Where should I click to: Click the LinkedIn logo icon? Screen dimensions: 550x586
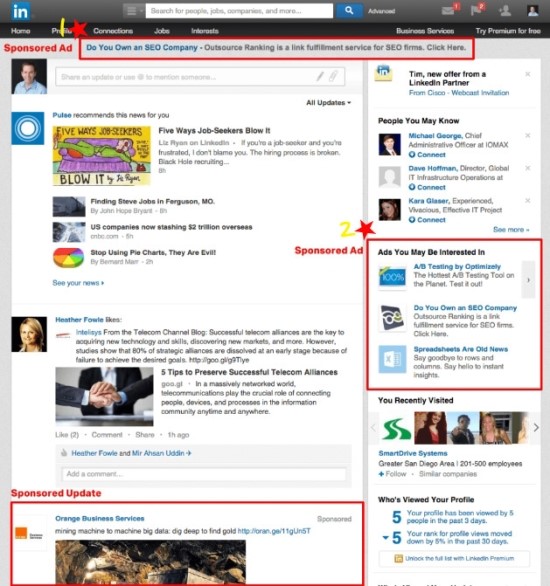[20, 11]
